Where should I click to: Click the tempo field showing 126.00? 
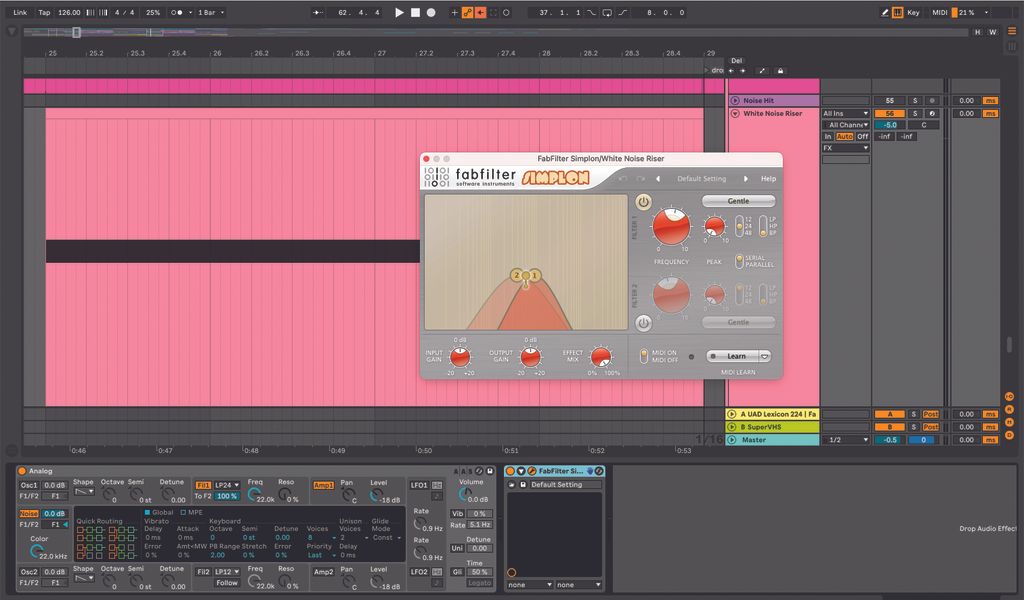[x=69, y=12]
